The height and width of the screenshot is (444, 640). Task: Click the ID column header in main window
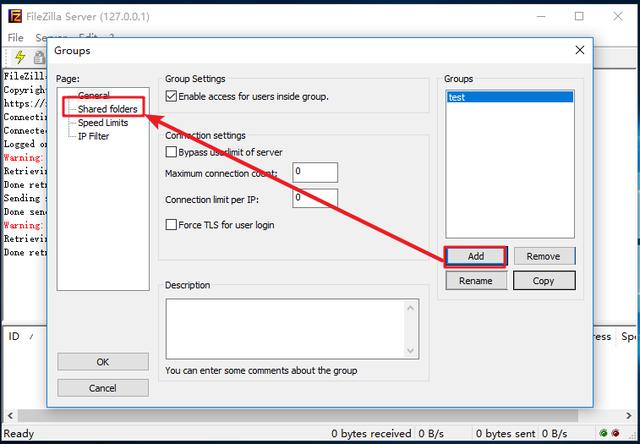(x=14, y=336)
